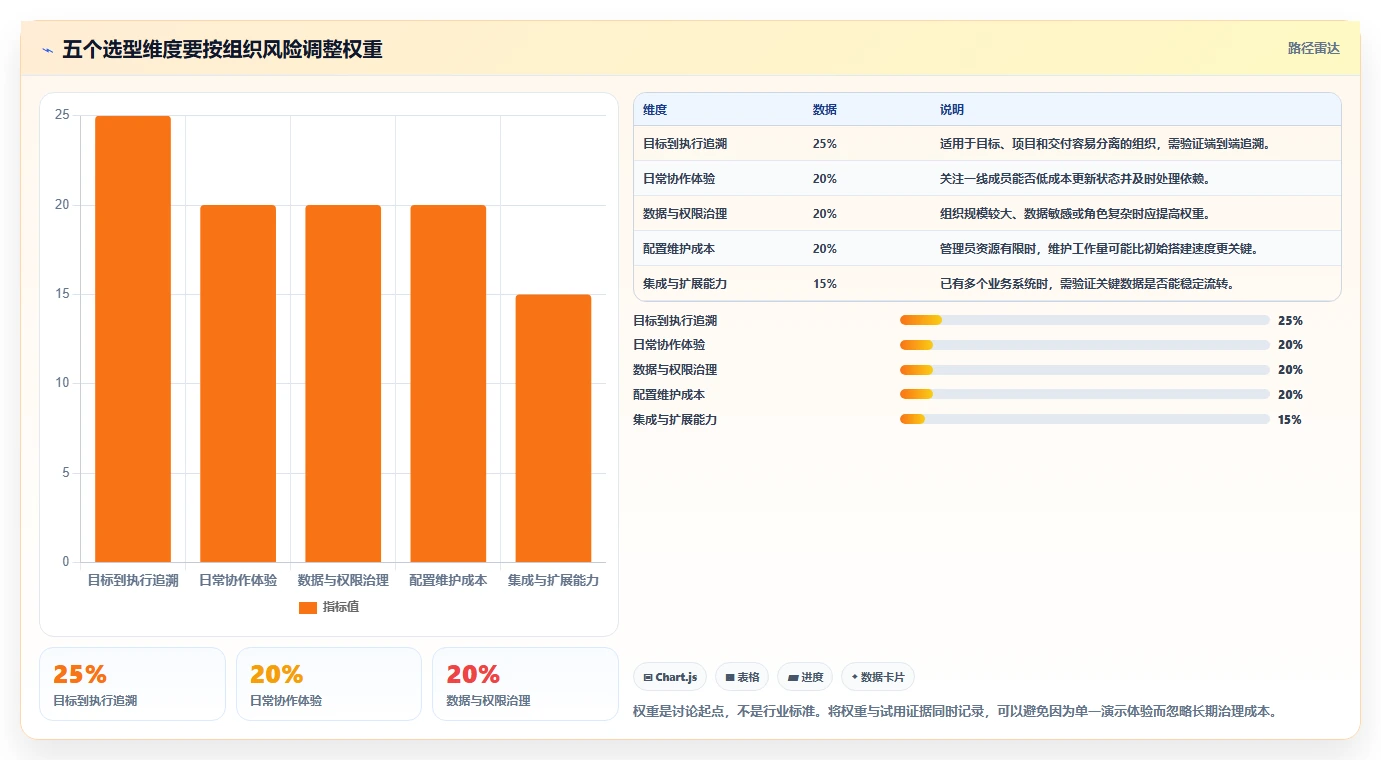The height and width of the screenshot is (760, 1381).
Task: Click the 路径雷达 label in the header
Action: pyautogui.click(x=1313, y=48)
